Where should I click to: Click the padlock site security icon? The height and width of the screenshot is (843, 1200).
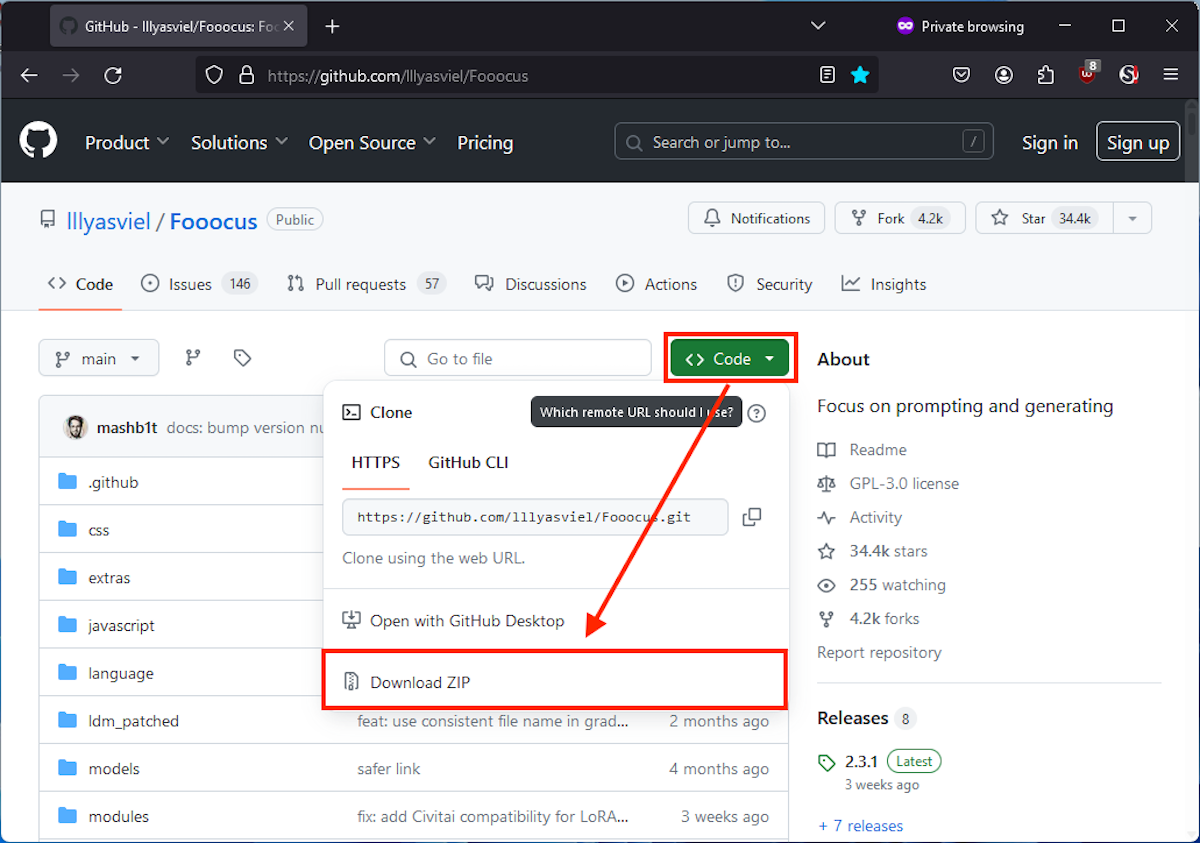pyautogui.click(x=246, y=75)
